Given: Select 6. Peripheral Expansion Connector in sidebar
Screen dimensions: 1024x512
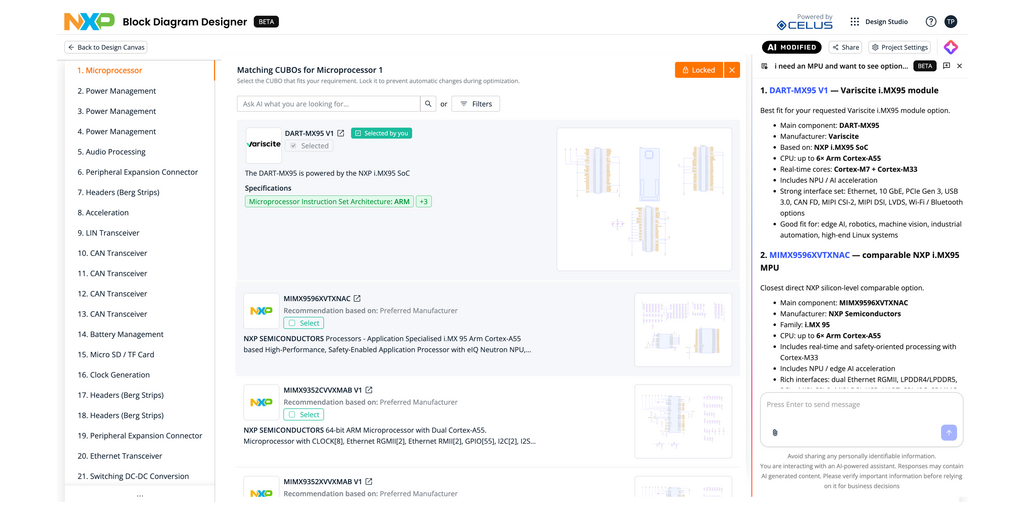Looking at the screenshot, I should 140,172.
